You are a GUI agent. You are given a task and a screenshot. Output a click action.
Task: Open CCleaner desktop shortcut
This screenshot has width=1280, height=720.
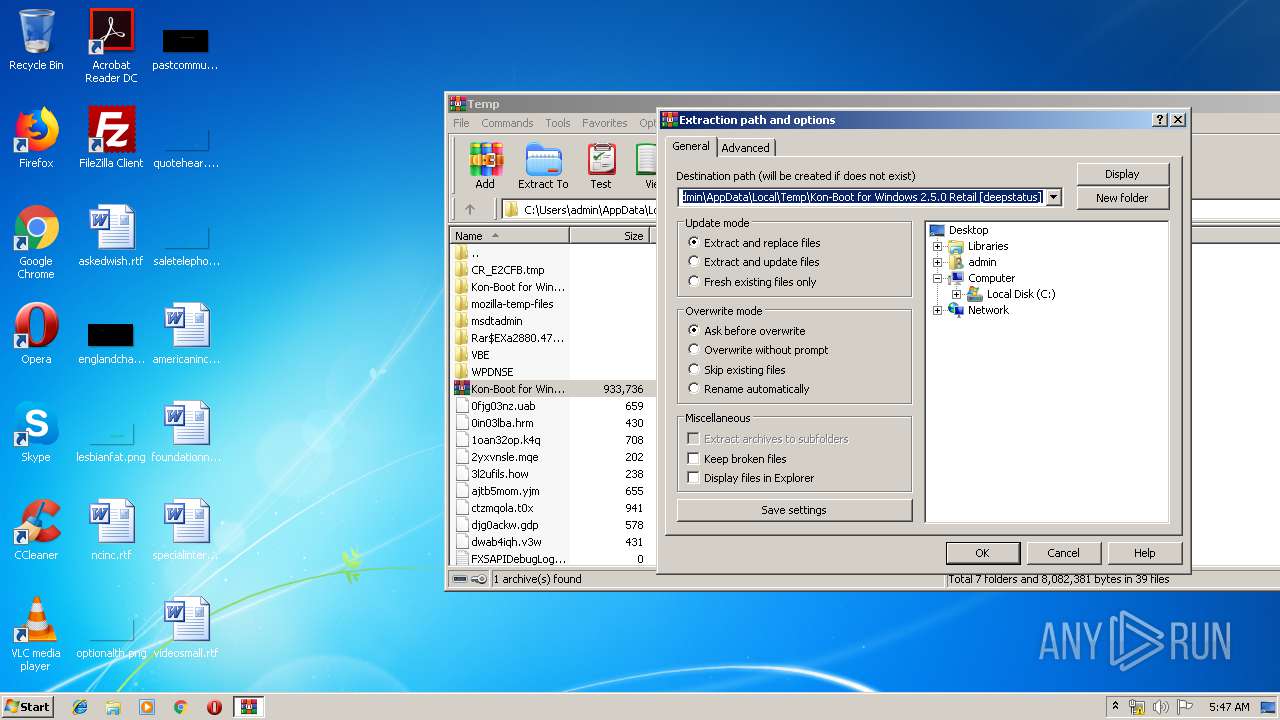[x=36, y=530]
